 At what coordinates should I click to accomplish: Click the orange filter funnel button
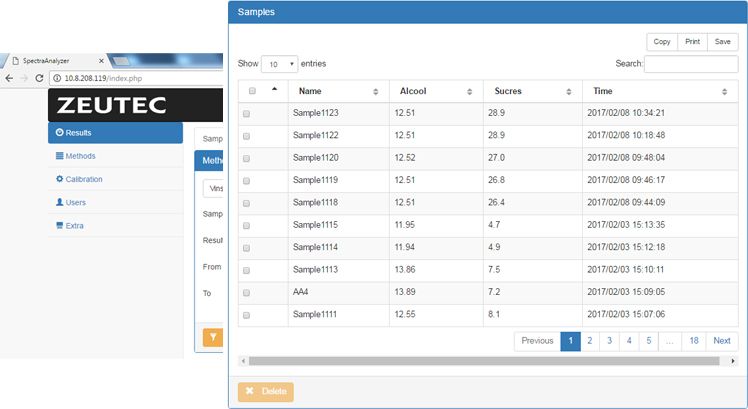click(211, 338)
